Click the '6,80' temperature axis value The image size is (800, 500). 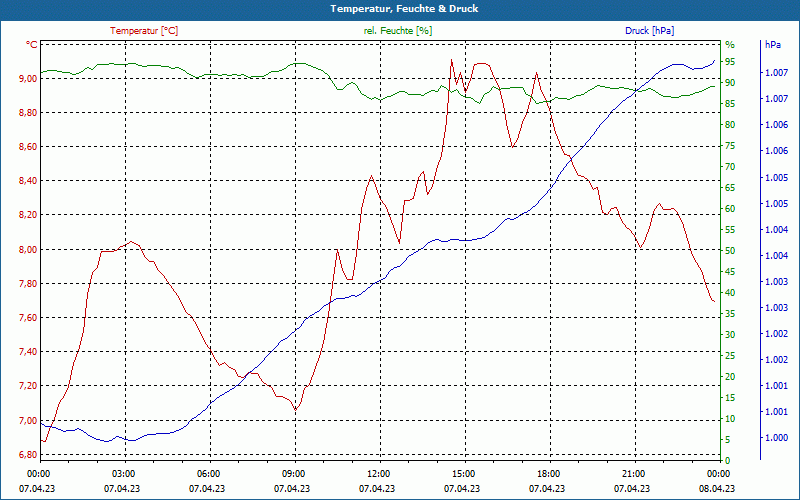(x=29, y=455)
